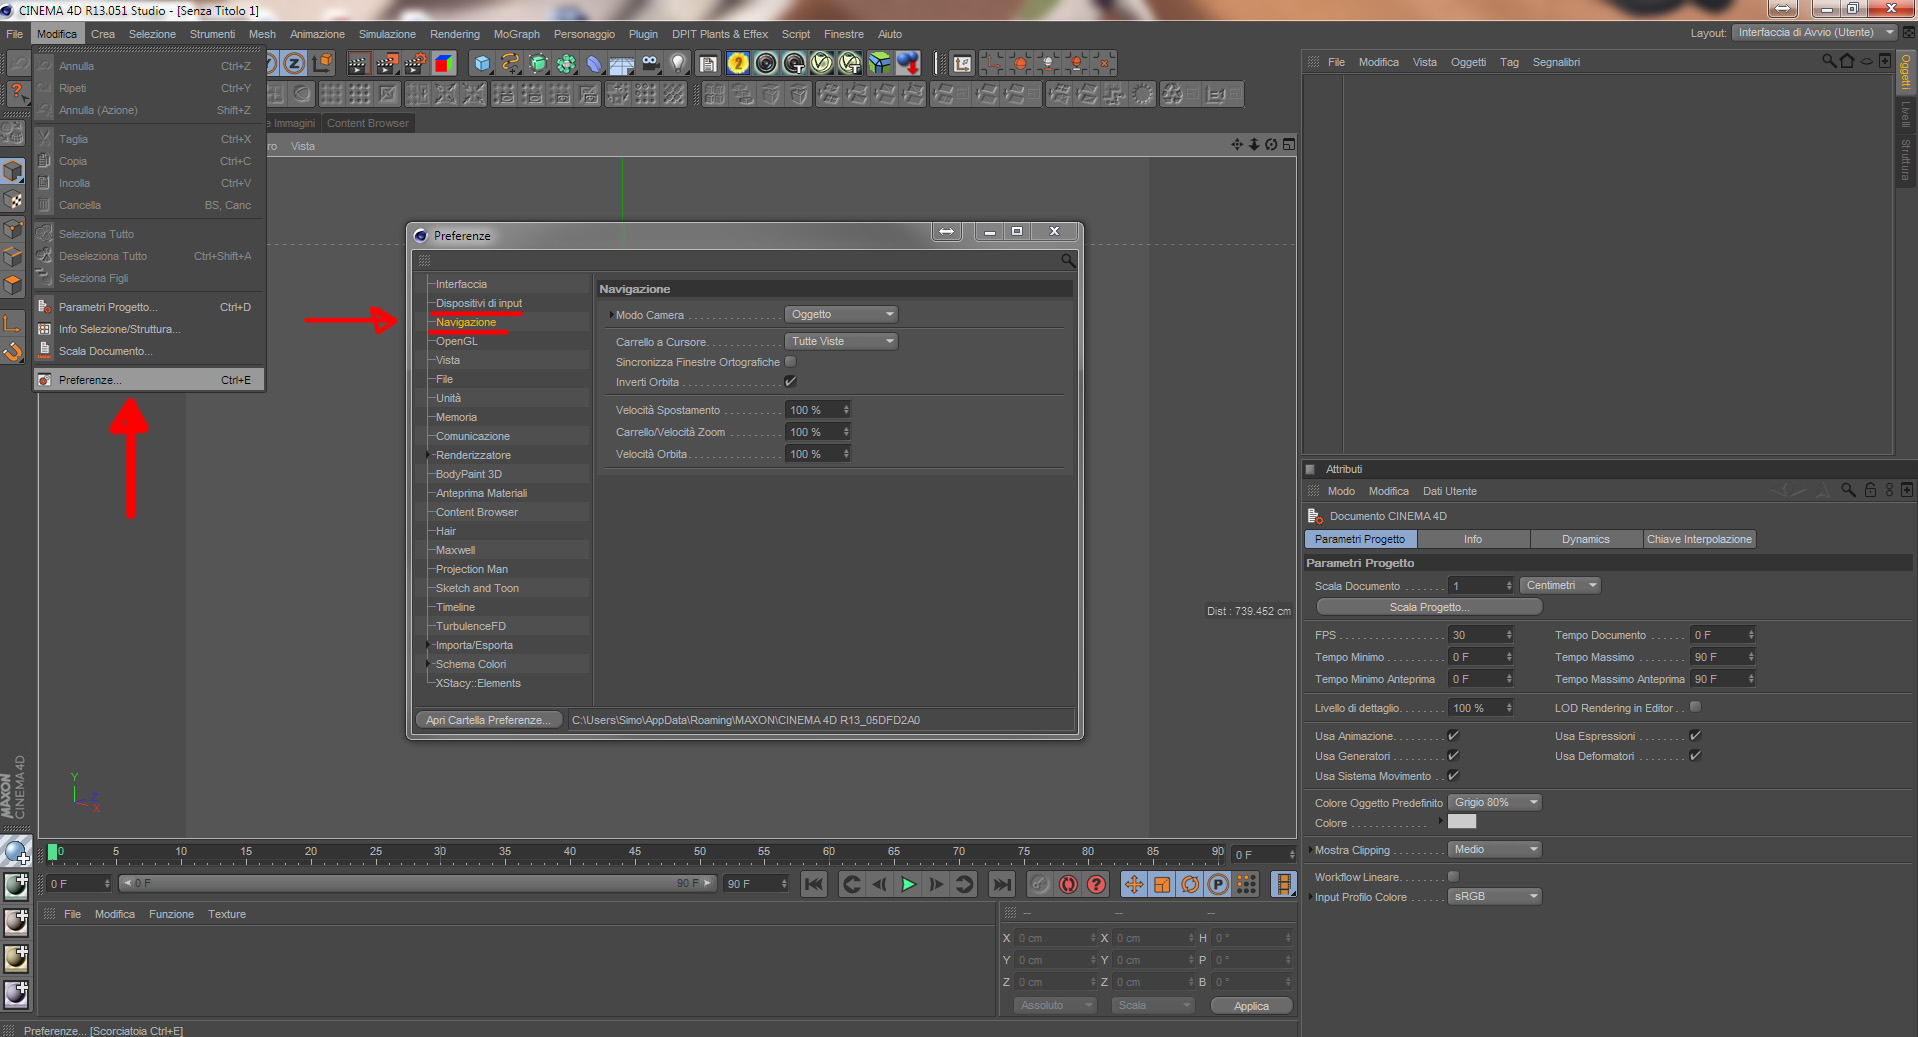Click the light bulb icon
The width and height of the screenshot is (1918, 1037).
coord(679,64)
